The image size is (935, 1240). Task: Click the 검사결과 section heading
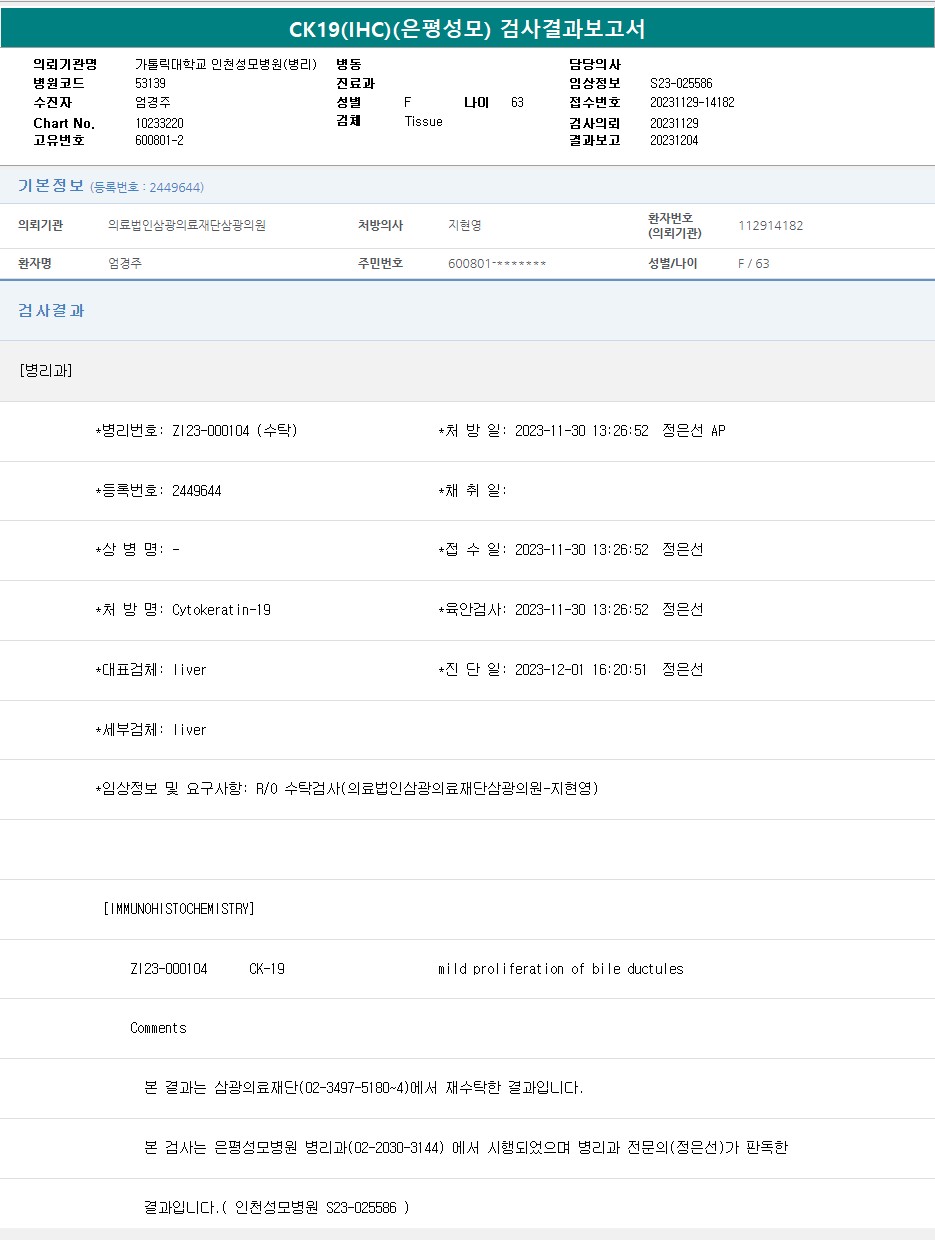(x=51, y=311)
